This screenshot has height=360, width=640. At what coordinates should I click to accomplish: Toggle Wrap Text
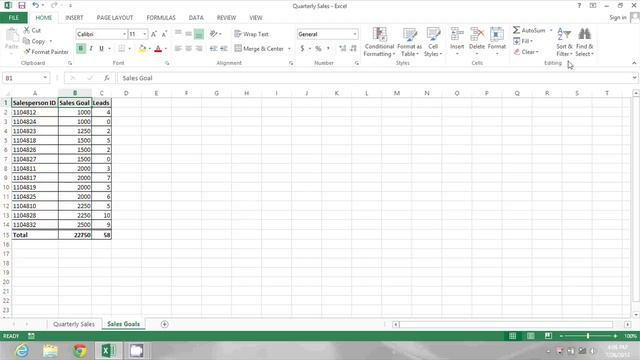pos(251,34)
